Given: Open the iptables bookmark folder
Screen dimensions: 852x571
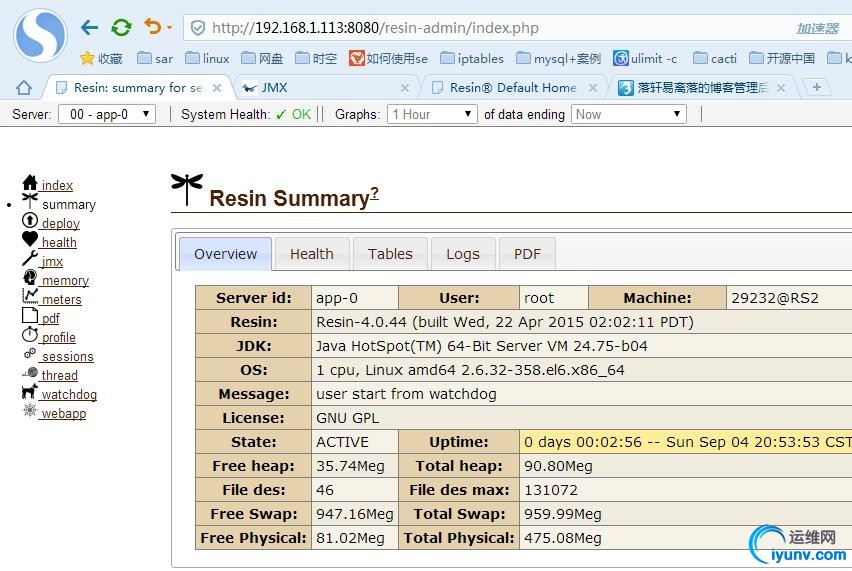Looking at the screenshot, I should [472, 58].
